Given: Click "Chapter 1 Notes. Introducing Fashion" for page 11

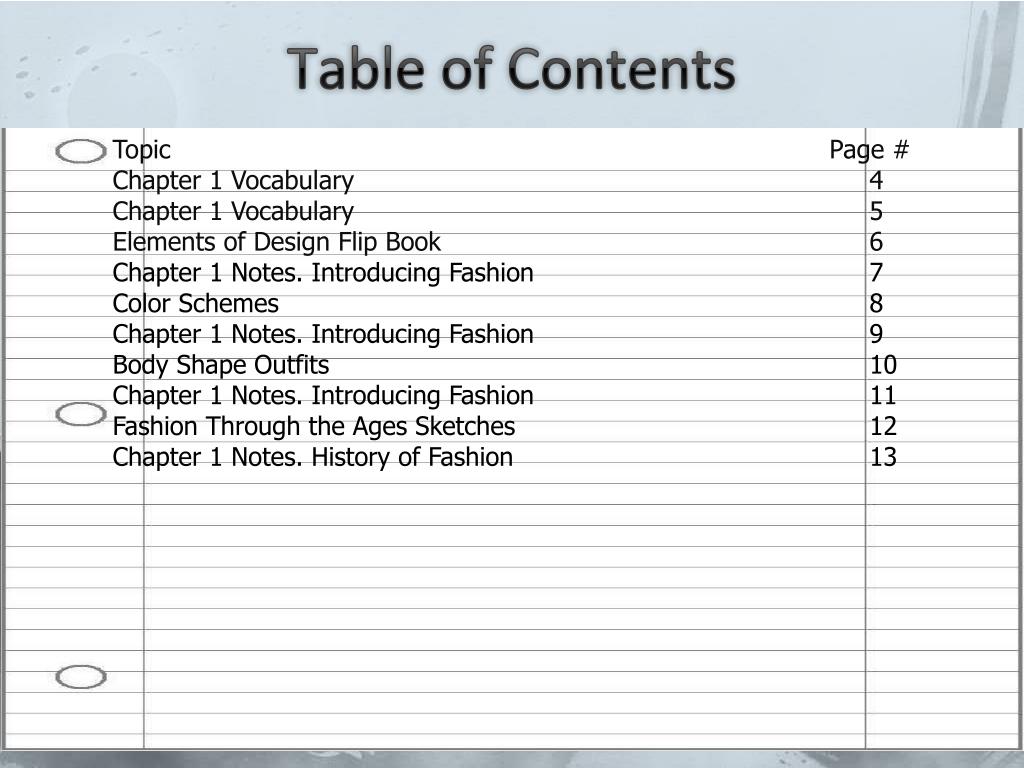Looking at the screenshot, I should click(x=323, y=396).
